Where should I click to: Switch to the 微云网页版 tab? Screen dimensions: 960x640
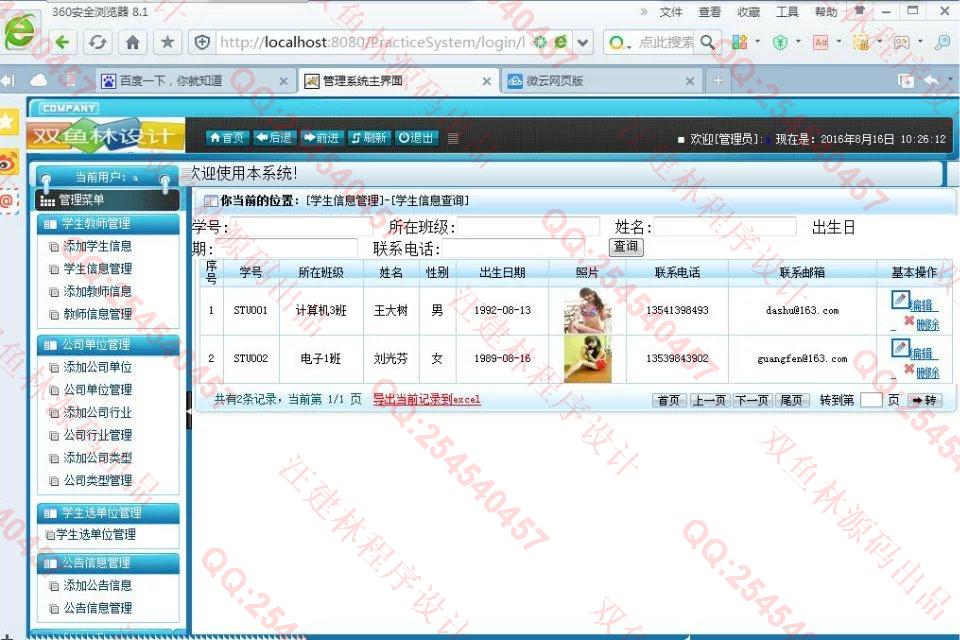[x=601, y=81]
